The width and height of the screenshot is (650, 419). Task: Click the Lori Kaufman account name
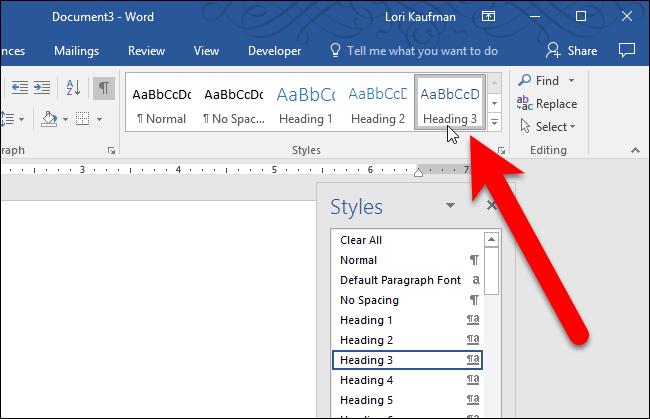(x=420, y=17)
